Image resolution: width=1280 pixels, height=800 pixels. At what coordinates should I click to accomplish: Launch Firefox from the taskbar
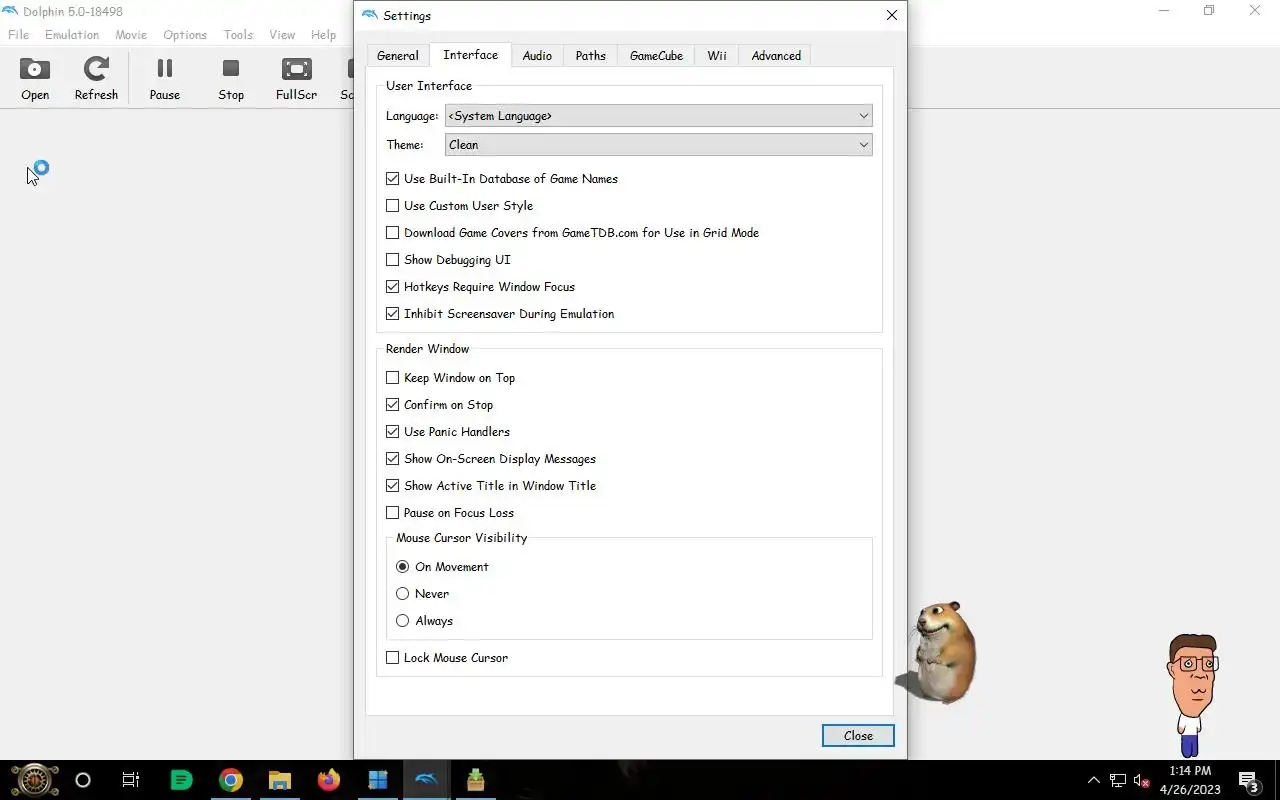(328, 780)
